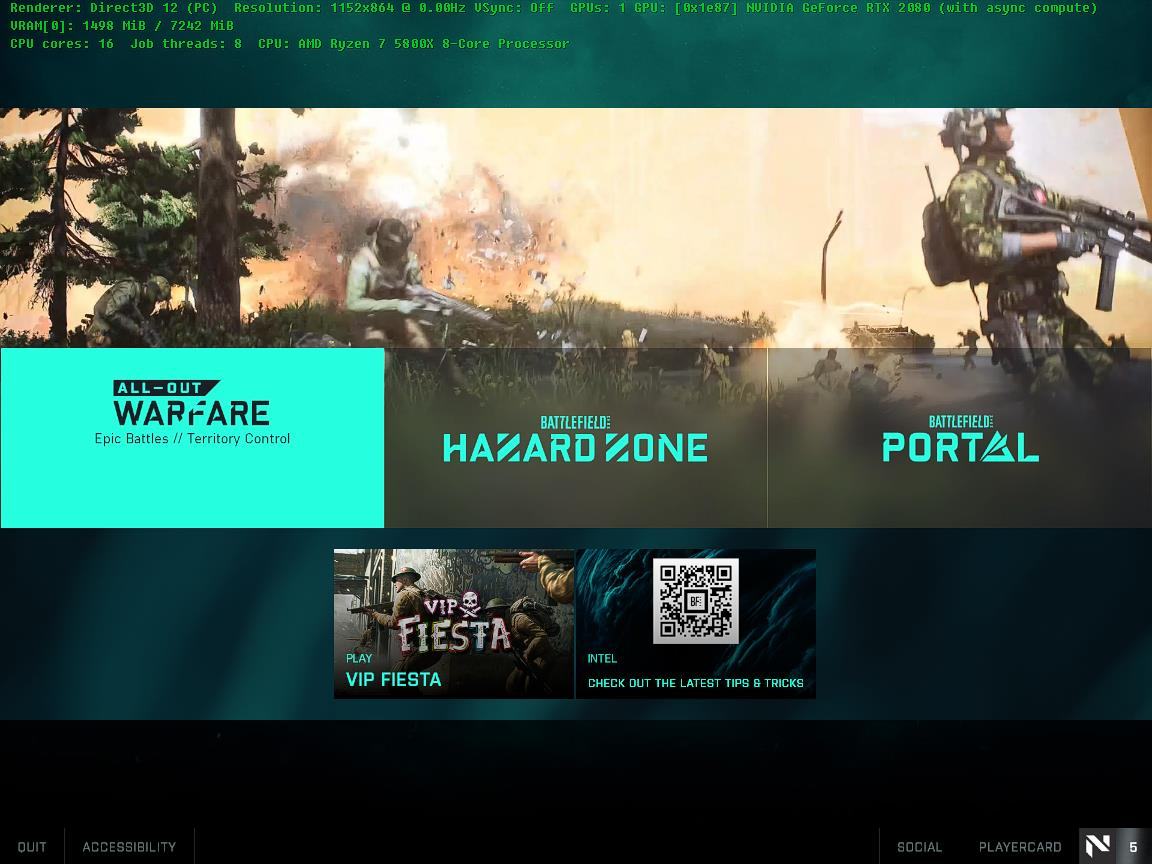Click the Renderer Direct3D 12 debug text
The width and height of the screenshot is (1152, 864).
[114, 8]
